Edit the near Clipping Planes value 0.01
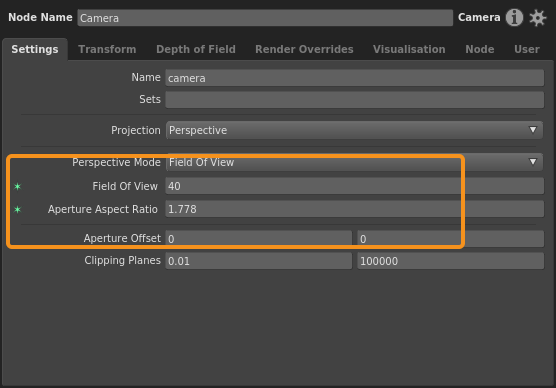This screenshot has width=556, height=388. [x=258, y=261]
